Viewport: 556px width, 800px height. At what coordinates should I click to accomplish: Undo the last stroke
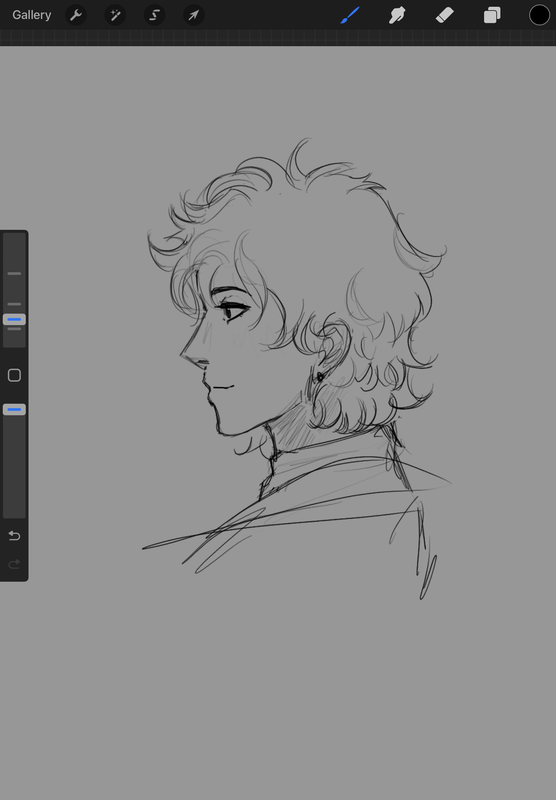click(x=14, y=536)
